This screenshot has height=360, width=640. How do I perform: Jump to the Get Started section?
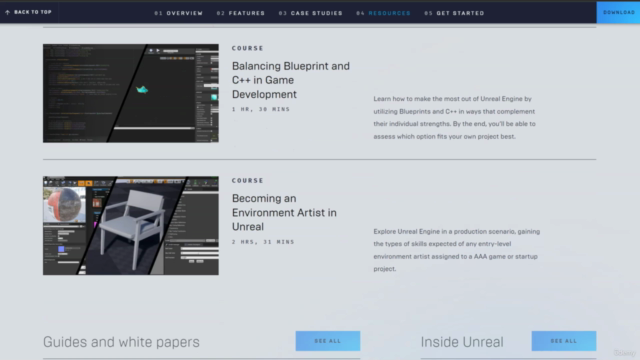pos(454,13)
